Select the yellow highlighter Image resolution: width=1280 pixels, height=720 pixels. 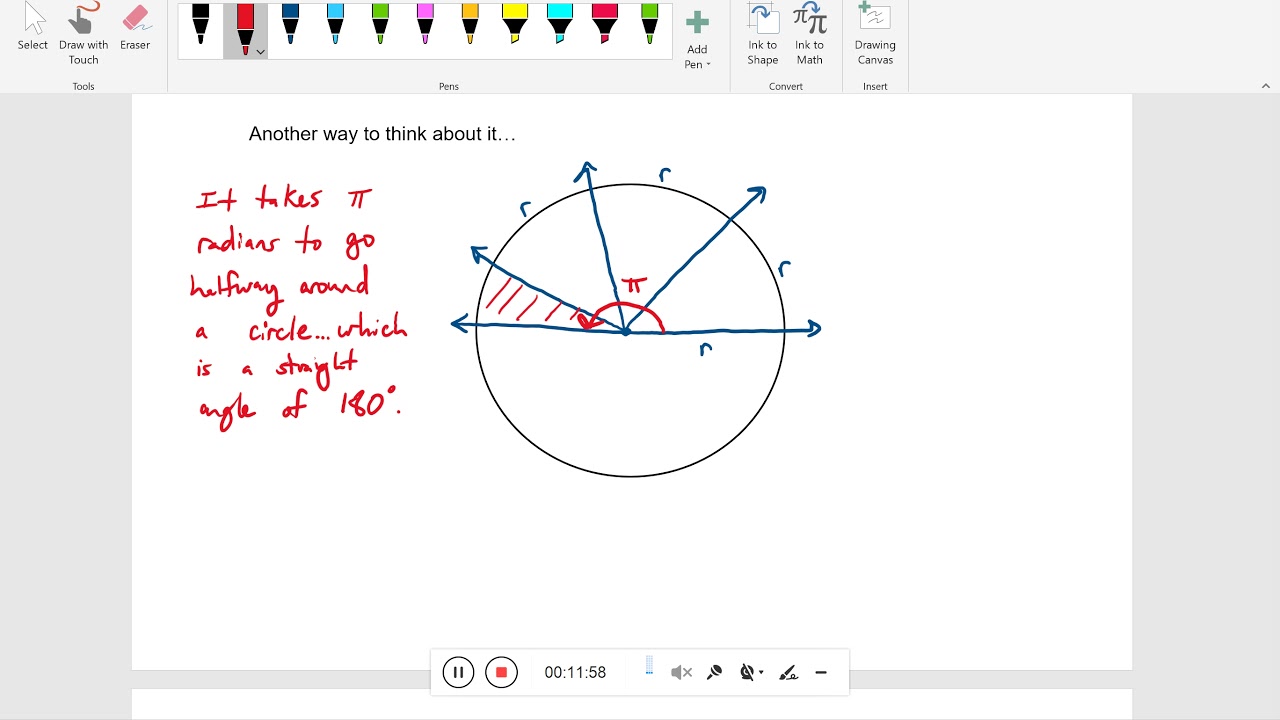tap(515, 25)
